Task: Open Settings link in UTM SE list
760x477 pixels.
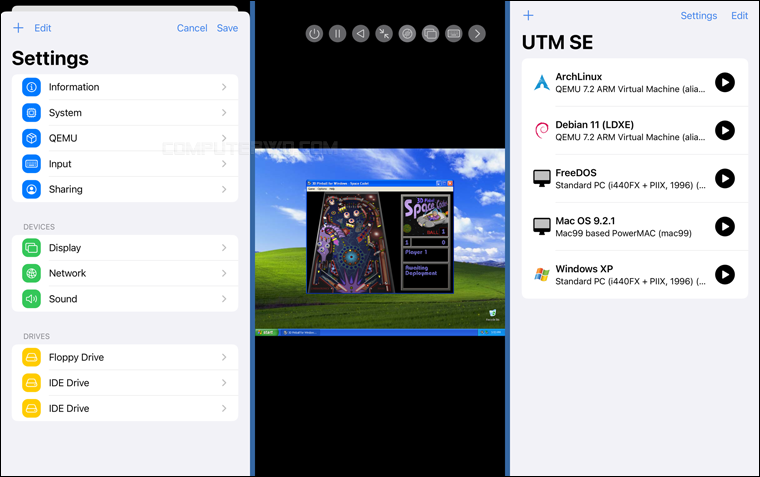Action: 698,16
